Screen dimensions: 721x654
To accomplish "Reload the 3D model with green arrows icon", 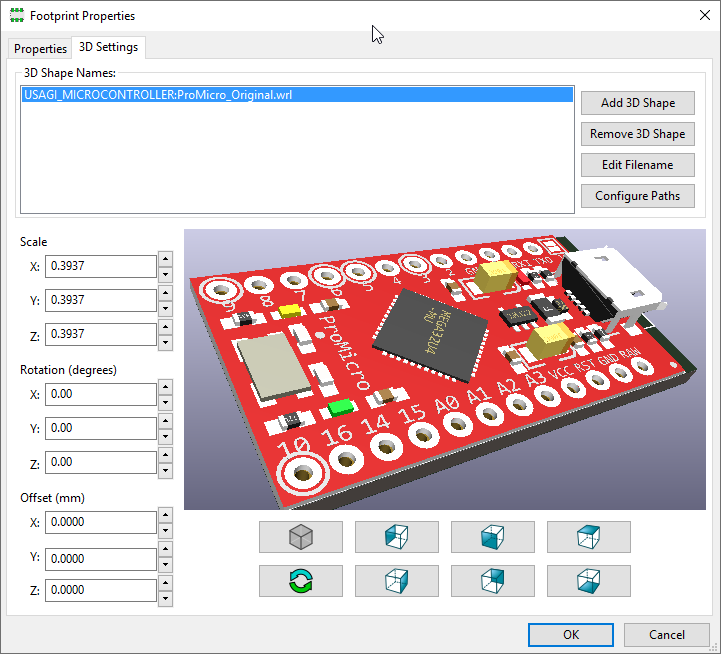I will pos(301,581).
